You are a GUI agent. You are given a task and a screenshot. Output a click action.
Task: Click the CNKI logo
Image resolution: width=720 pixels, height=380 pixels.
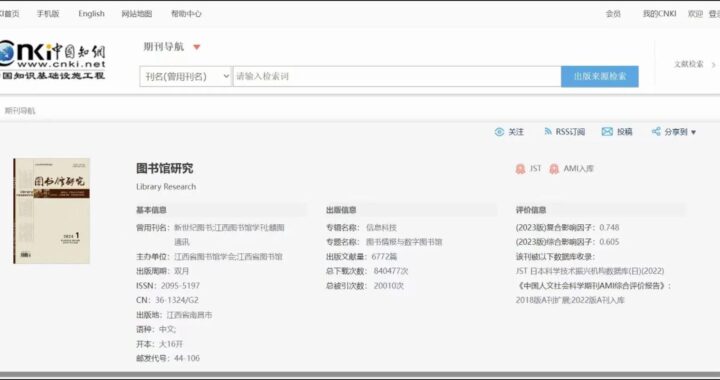[x=52, y=60]
